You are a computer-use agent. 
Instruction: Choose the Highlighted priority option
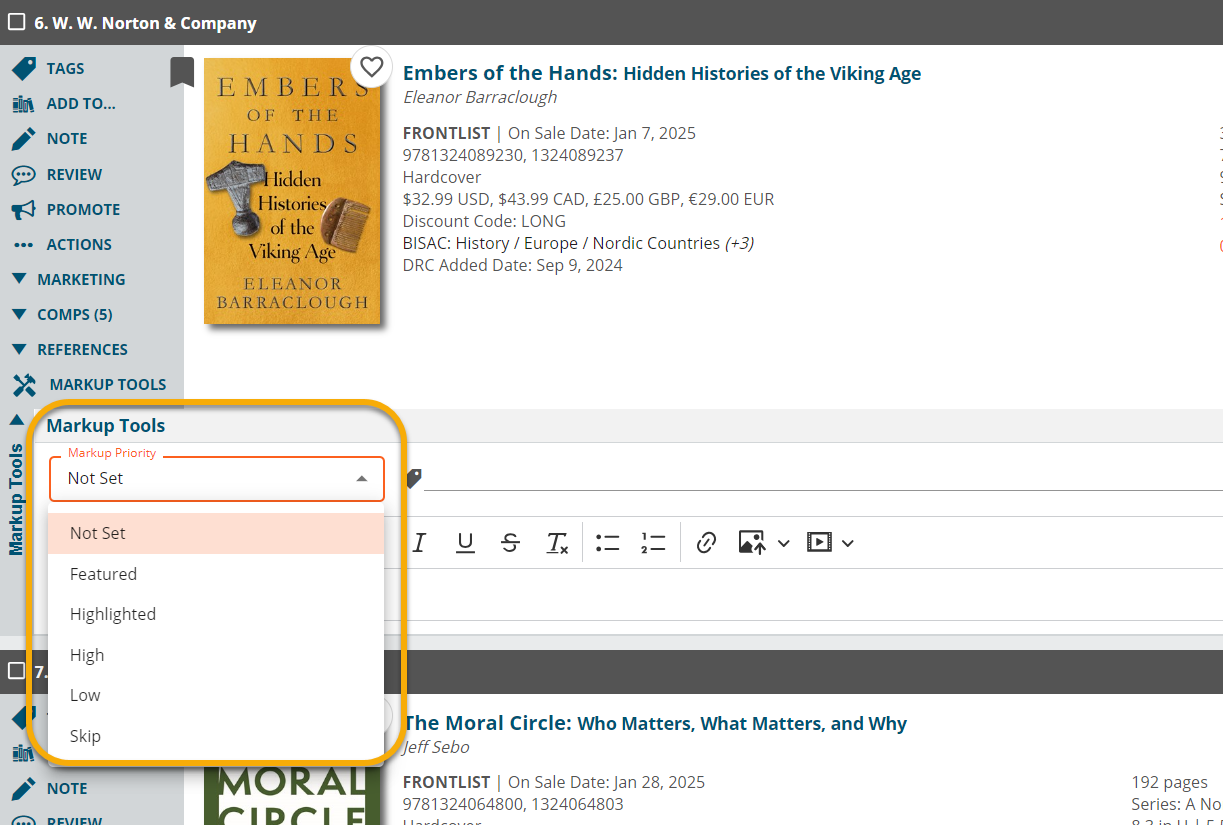click(217, 614)
